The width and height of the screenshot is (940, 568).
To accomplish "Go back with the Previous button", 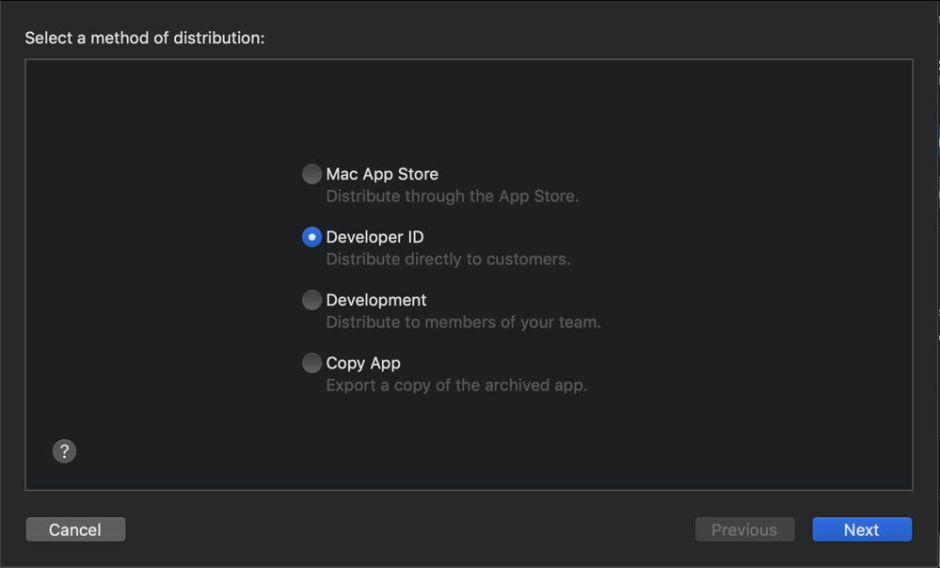I will [x=744, y=530].
